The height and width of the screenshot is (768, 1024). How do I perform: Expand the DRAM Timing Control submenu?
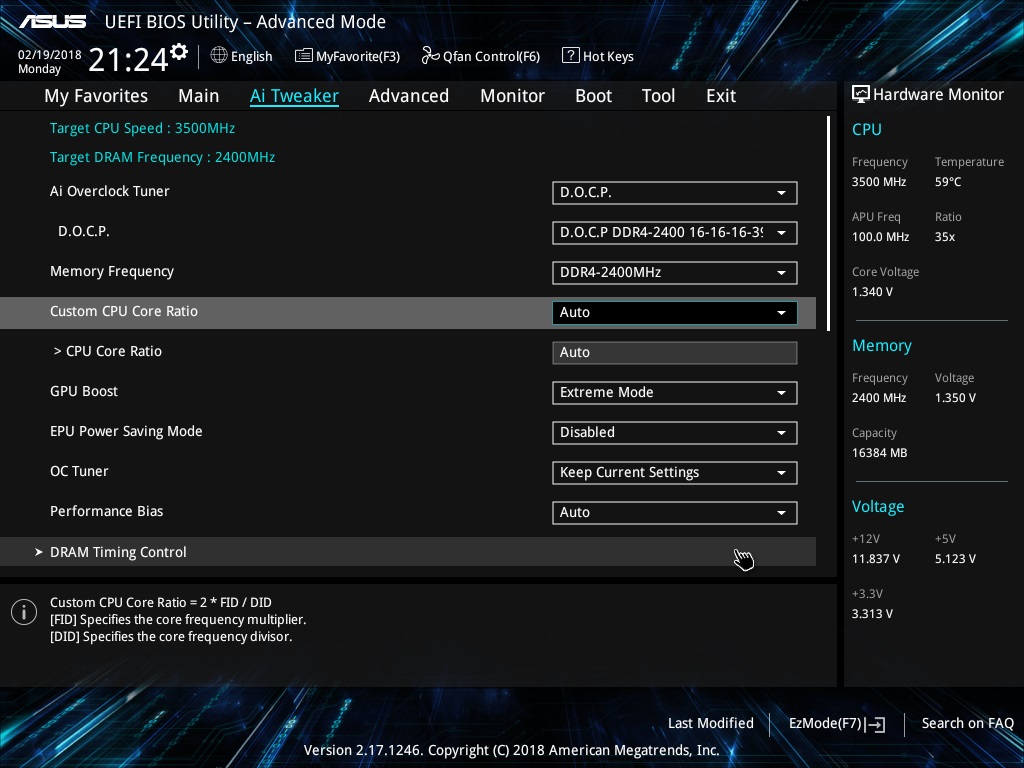[408, 552]
